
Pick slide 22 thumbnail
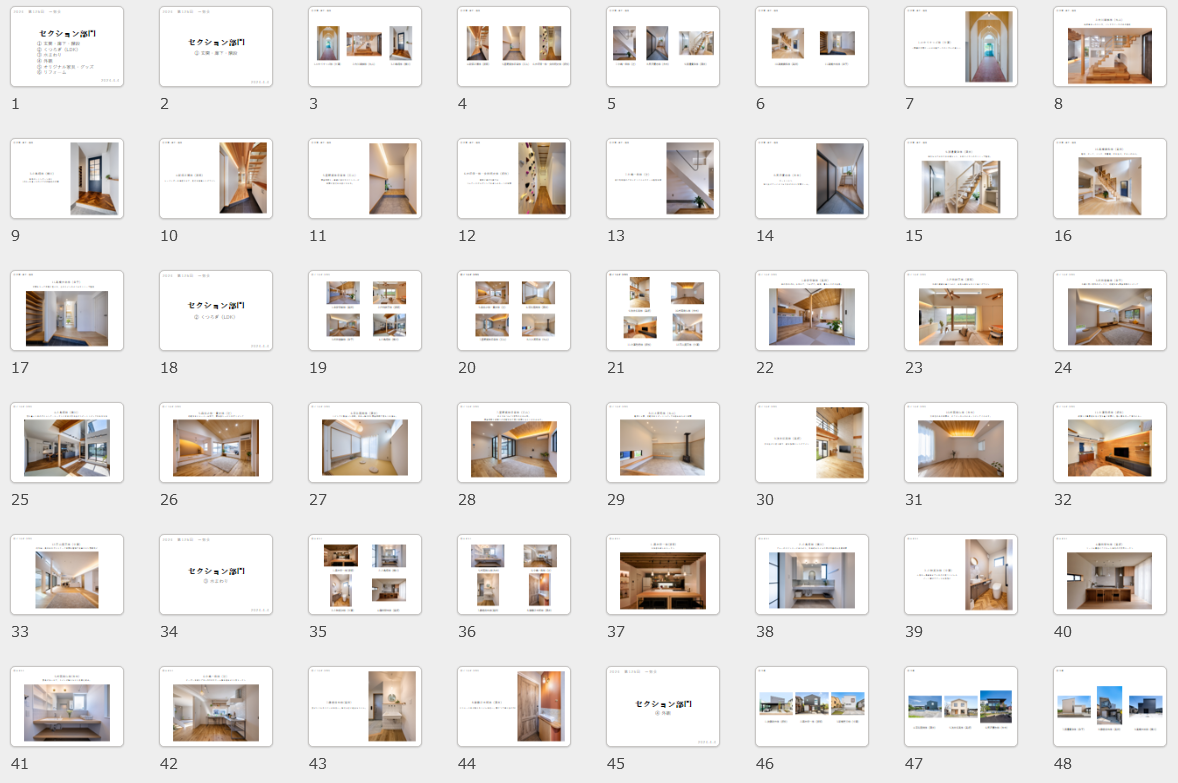click(x=812, y=311)
